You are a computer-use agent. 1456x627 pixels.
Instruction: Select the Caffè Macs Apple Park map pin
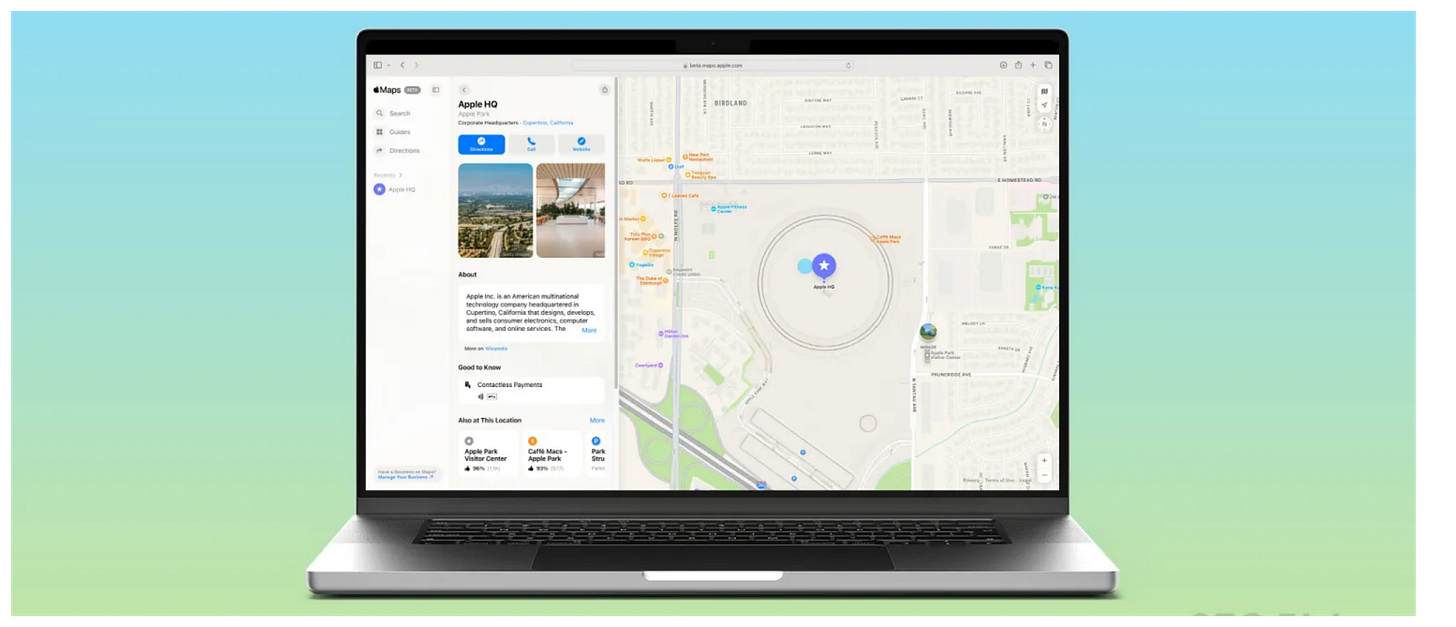tap(874, 239)
